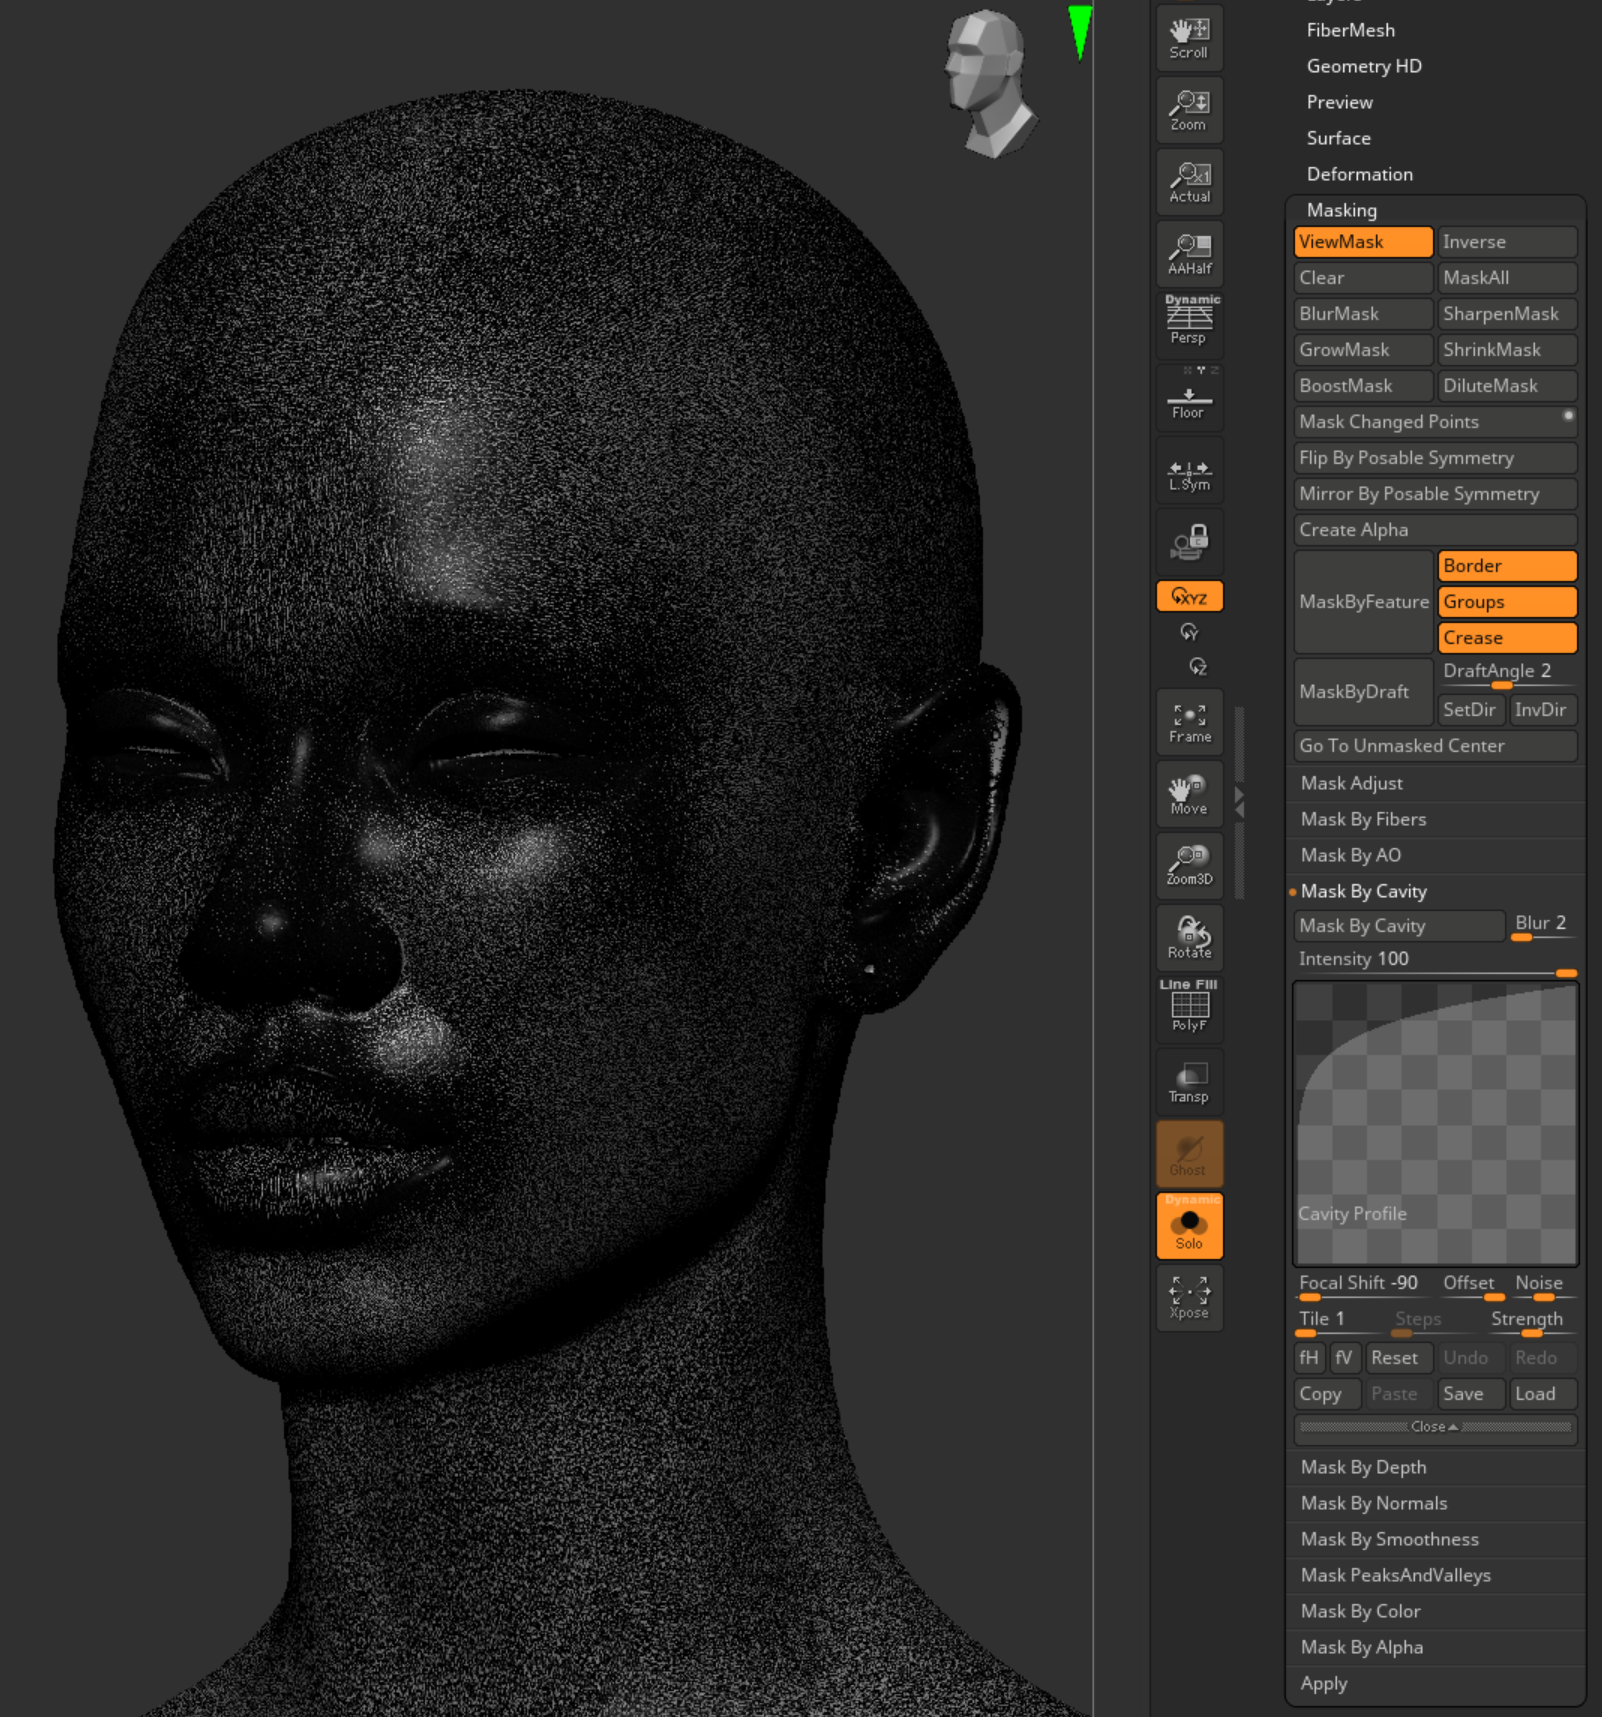Collapse the Mask By Cavity section header
This screenshot has width=1602, height=1717.
[1363, 891]
